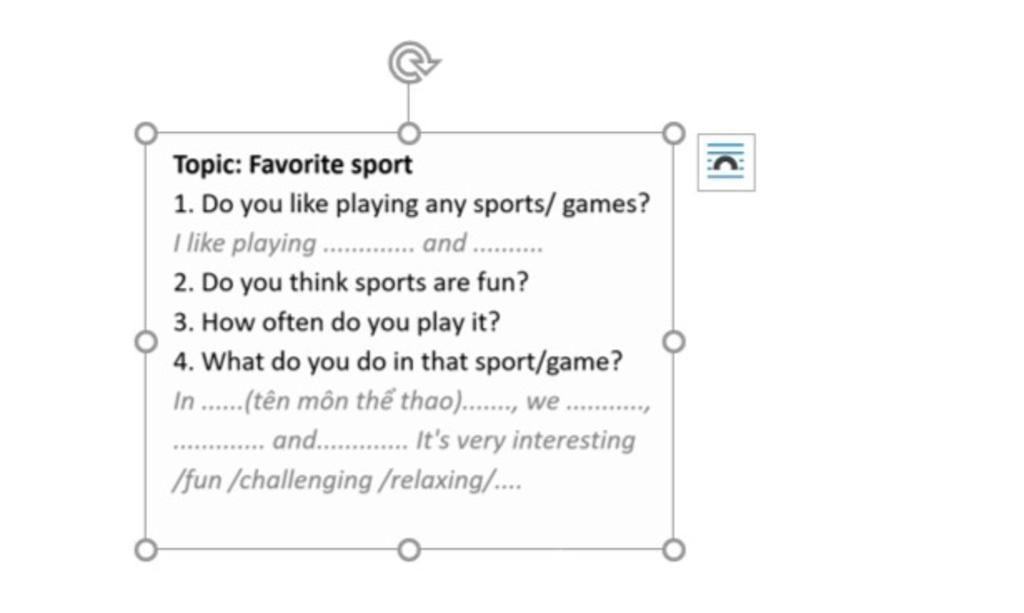Click the phrase 'It's very interesting'
The image size is (1024, 613).
pos(526,441)
